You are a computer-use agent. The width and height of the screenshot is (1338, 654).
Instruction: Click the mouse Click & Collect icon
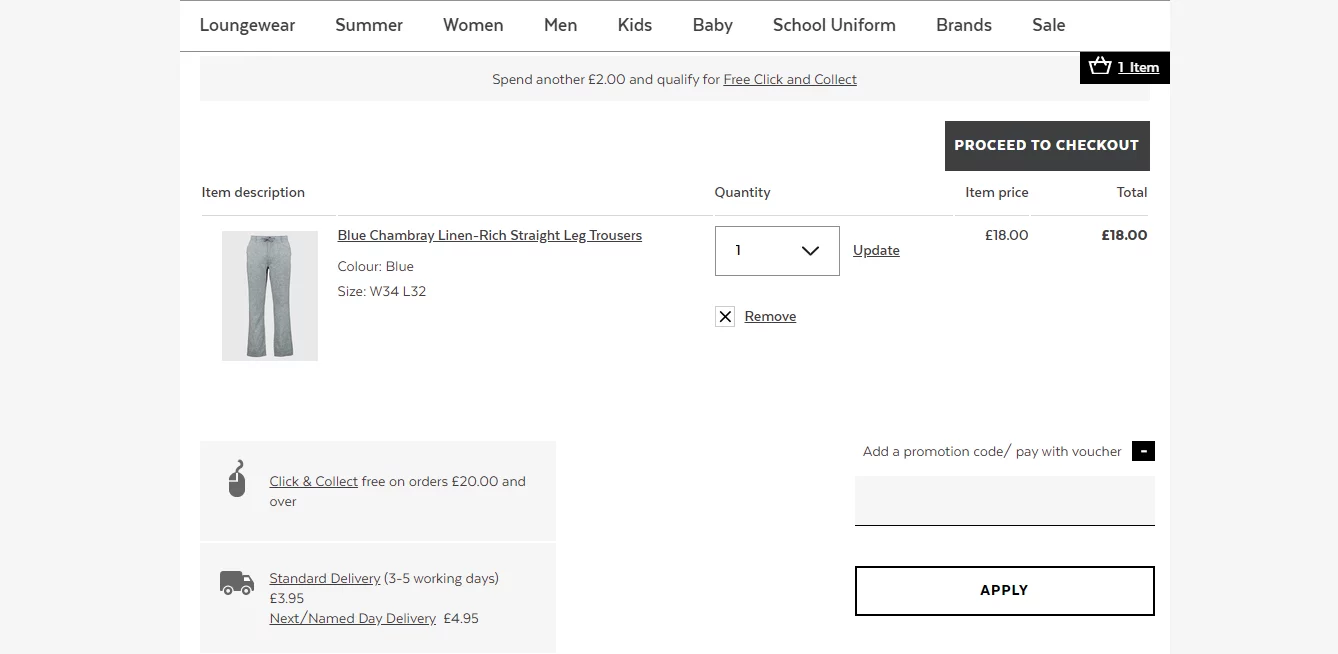(x=237, y=479)
